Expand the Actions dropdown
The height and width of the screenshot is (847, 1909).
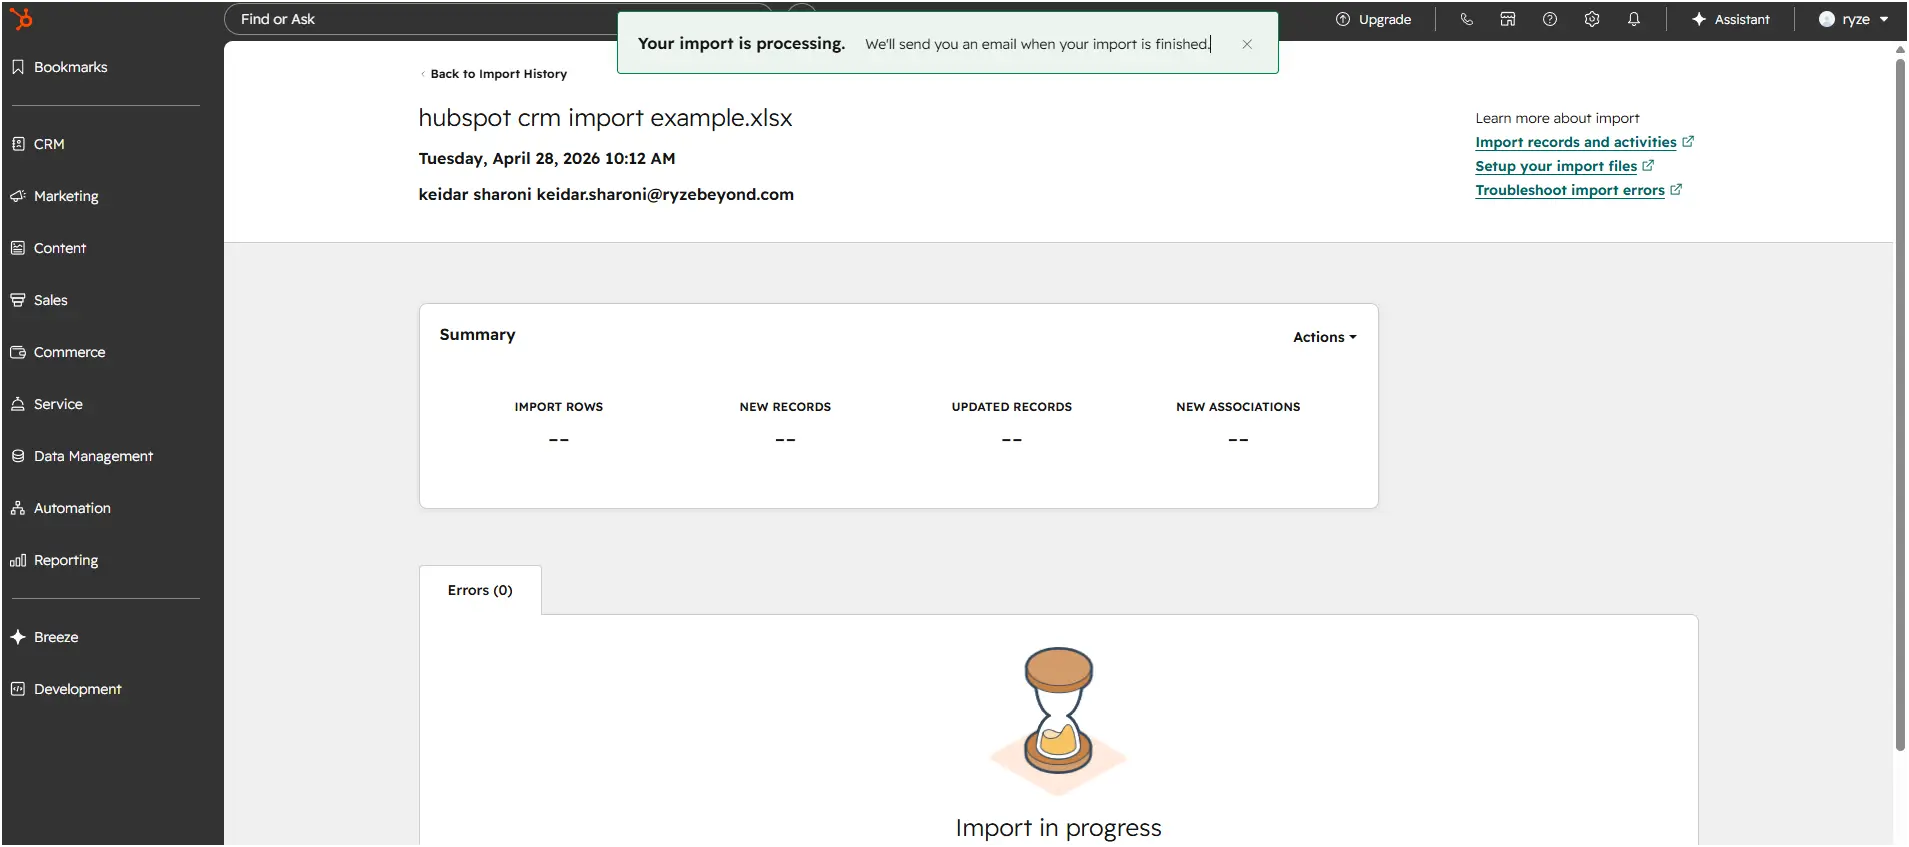(1324, 337)
